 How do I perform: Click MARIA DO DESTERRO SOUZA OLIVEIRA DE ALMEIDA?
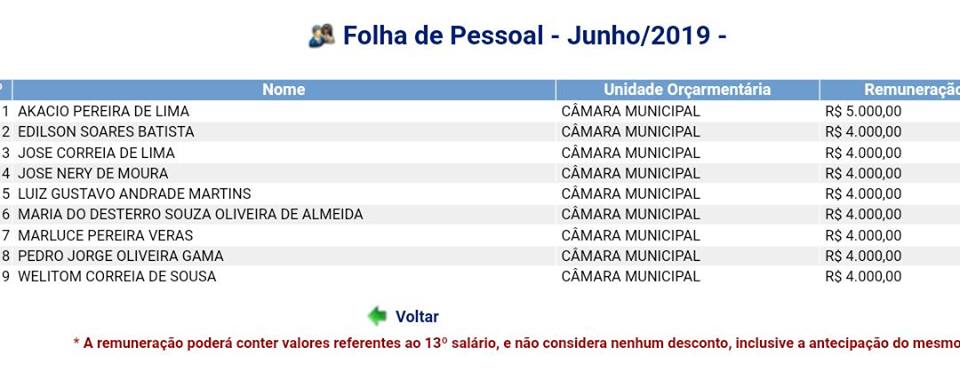coord(190,214)
